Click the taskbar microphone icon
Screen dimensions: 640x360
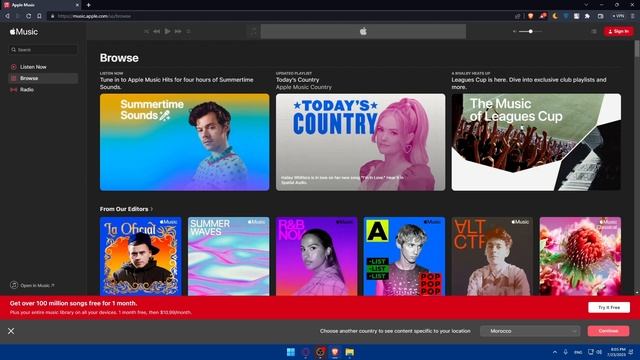pos(566,352)
